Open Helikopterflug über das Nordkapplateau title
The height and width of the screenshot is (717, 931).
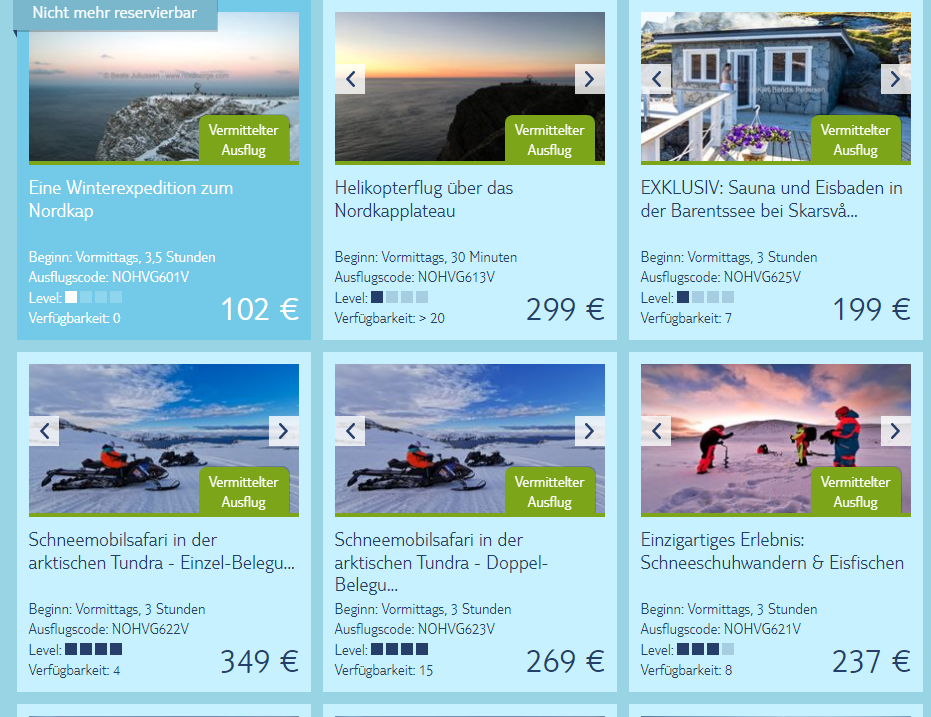[423, 199]
